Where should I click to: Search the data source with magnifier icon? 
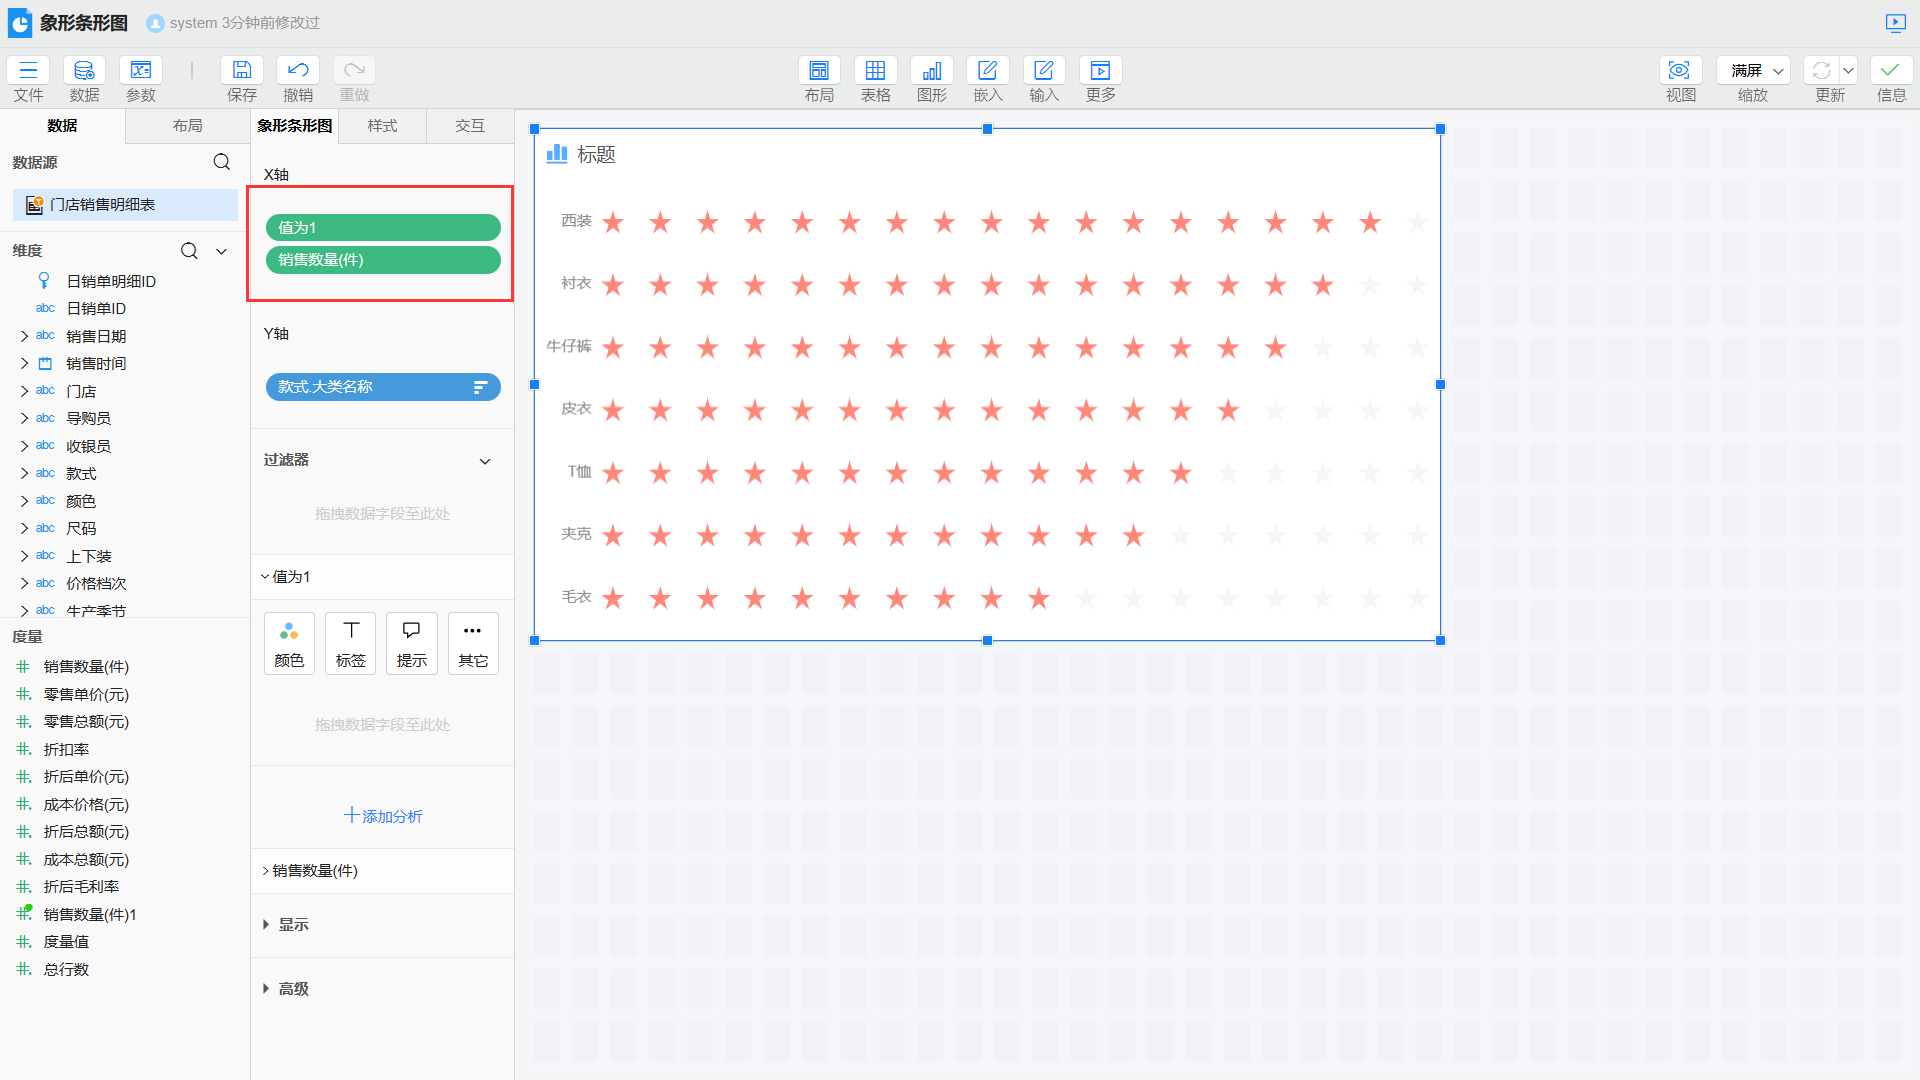pyautogui.click(x=222, y=162)
